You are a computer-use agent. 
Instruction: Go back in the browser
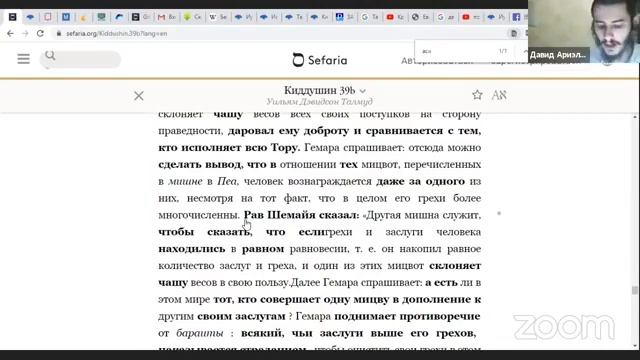point(10,33)
